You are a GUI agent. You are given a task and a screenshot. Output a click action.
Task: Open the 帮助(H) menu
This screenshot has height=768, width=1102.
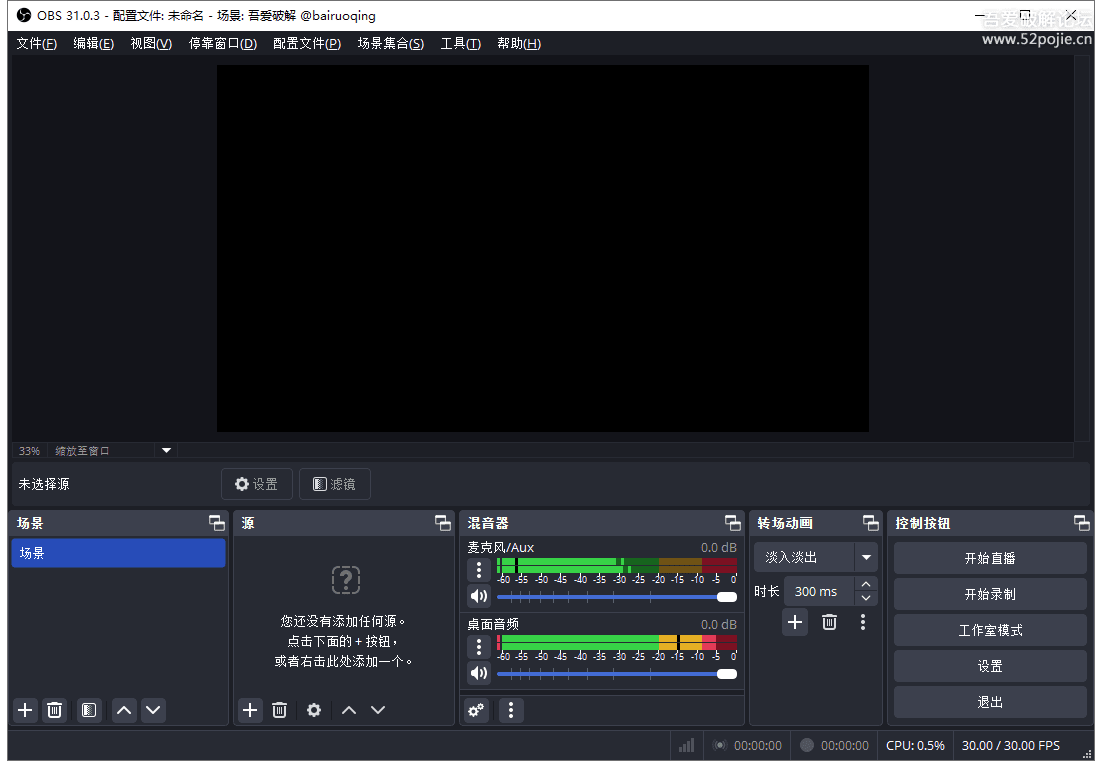[x=519, y=44]
